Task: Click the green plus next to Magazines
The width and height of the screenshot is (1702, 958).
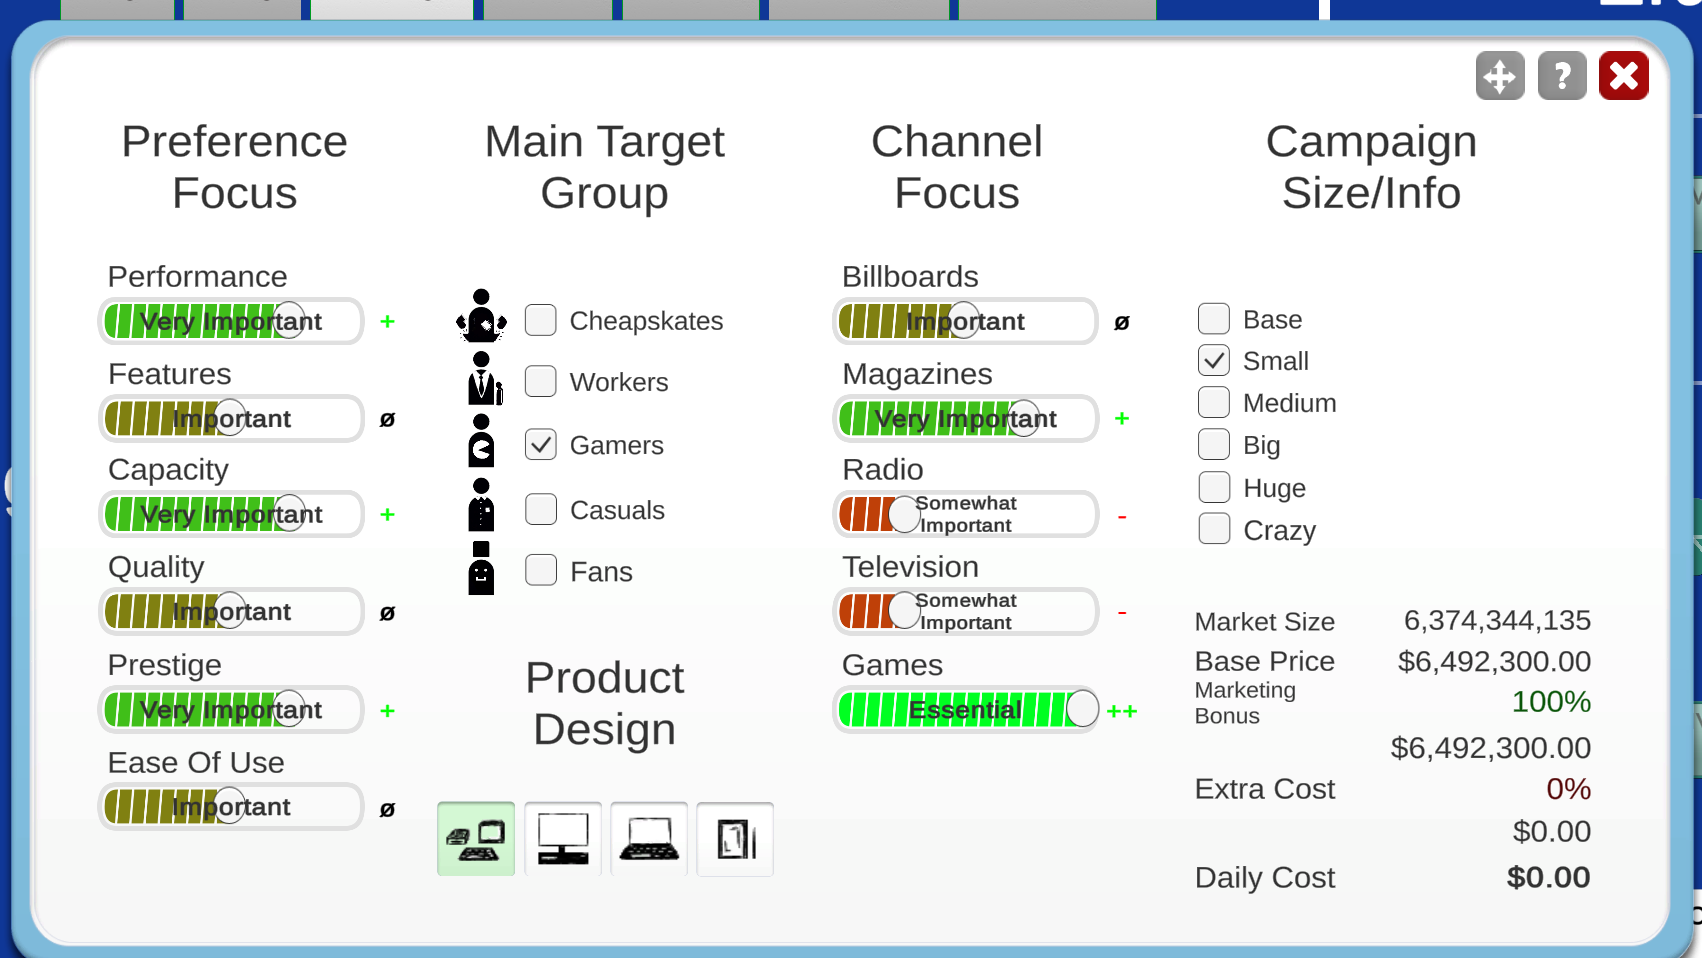Action: click(x=1122, y=418)
